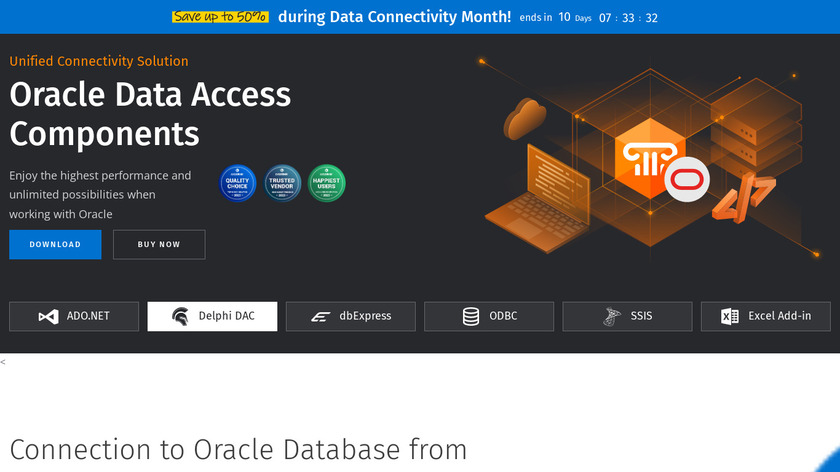Click the orange cloud in hero illustration
840x472 pixels.
[525, 118]
